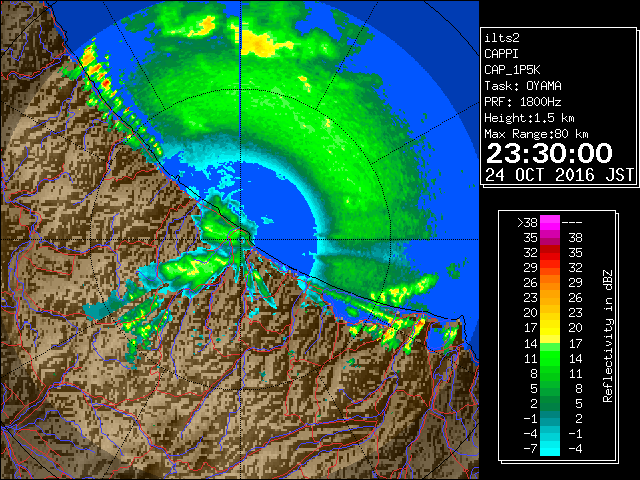Click the radar center crosshair intersection
Viewport: 640px width, 480px height.
(x=241, y=239)
